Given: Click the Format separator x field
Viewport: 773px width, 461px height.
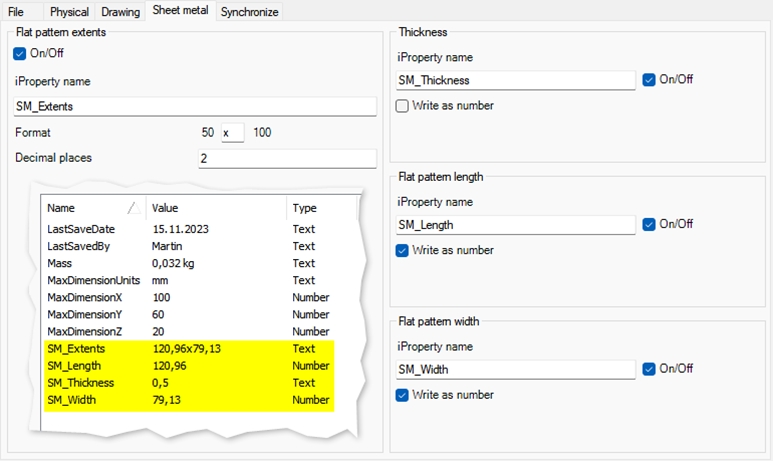Looking at the screenshot, I should [x=232, y=132].
